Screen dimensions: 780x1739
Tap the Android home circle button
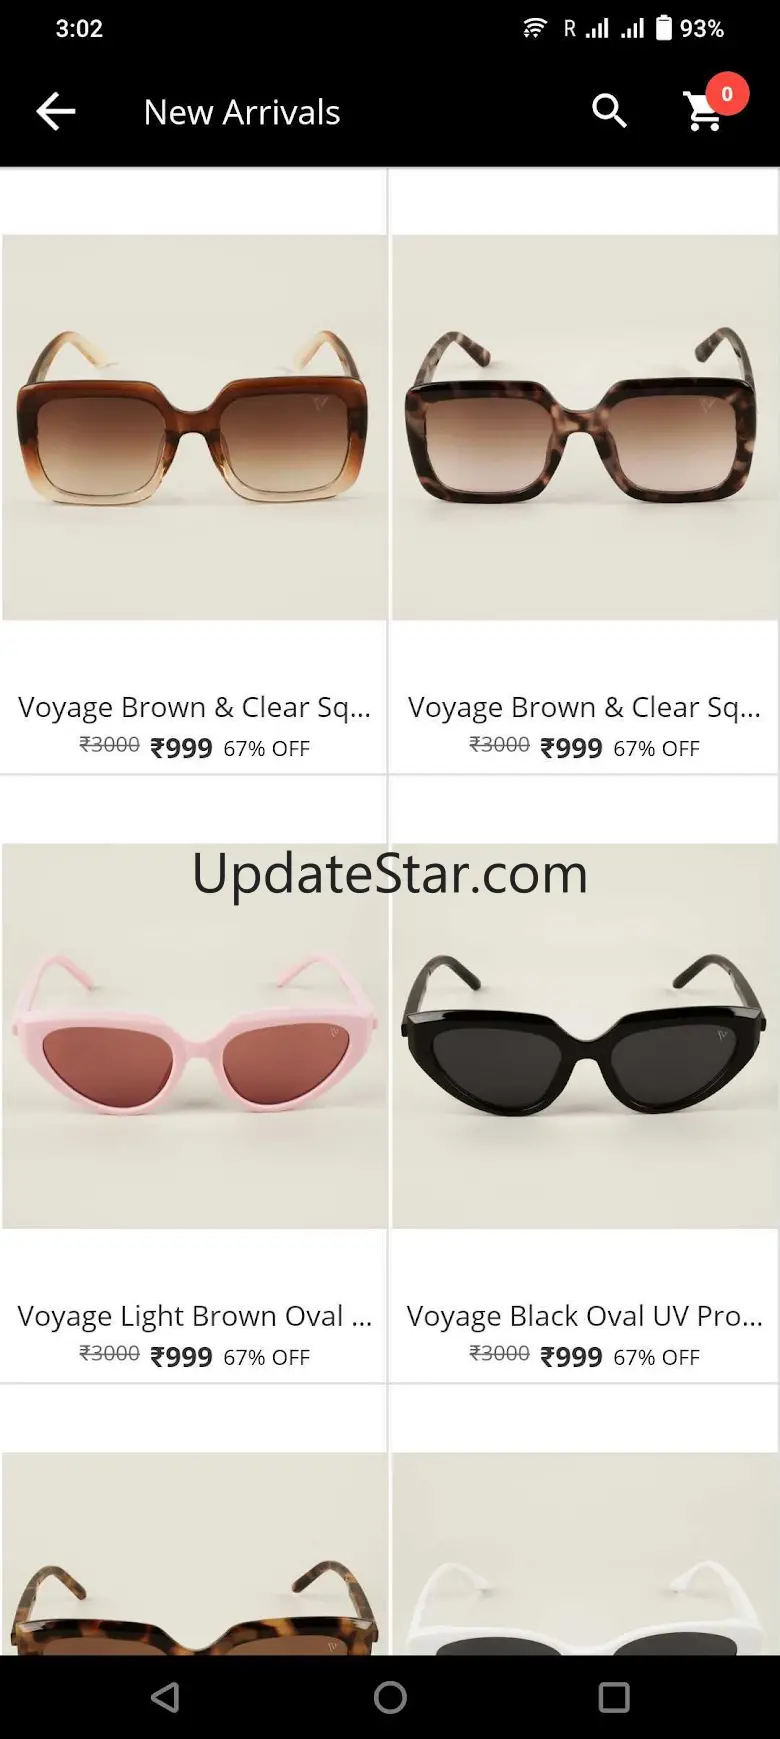[390, 1697]
